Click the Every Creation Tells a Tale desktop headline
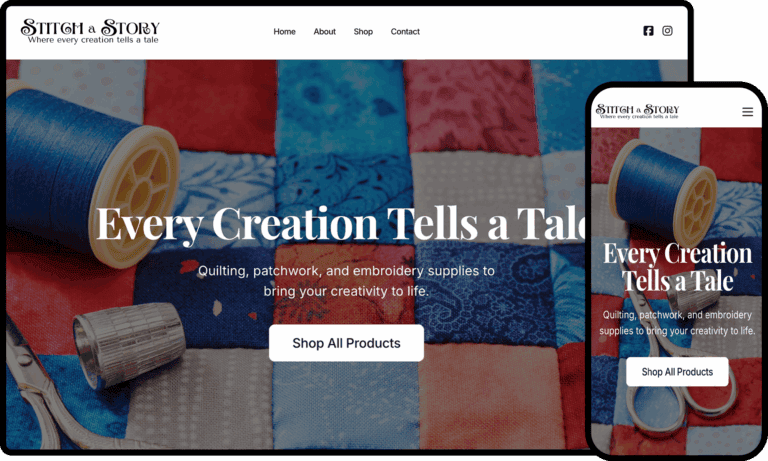The width and height of the screenshot is (768, 461). click(x=341, y=225)
